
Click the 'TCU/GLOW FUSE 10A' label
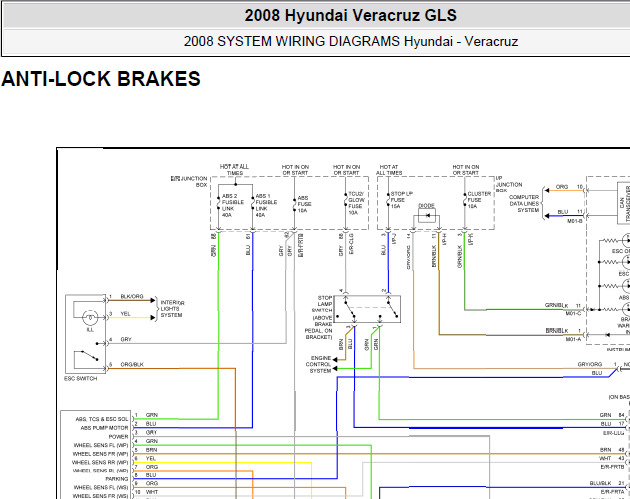356,203
